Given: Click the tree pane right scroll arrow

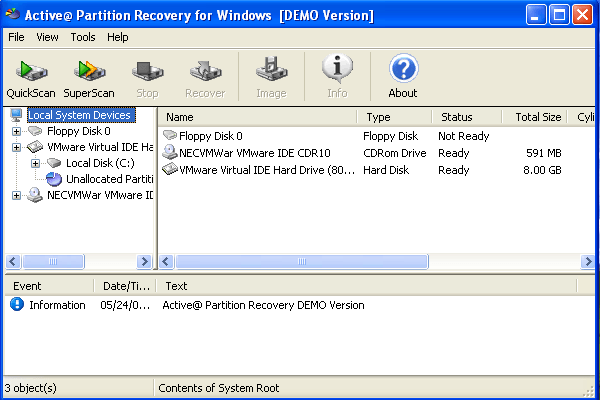Looking at the screenshot, I should pyautogui.click(x=144, y=261).
